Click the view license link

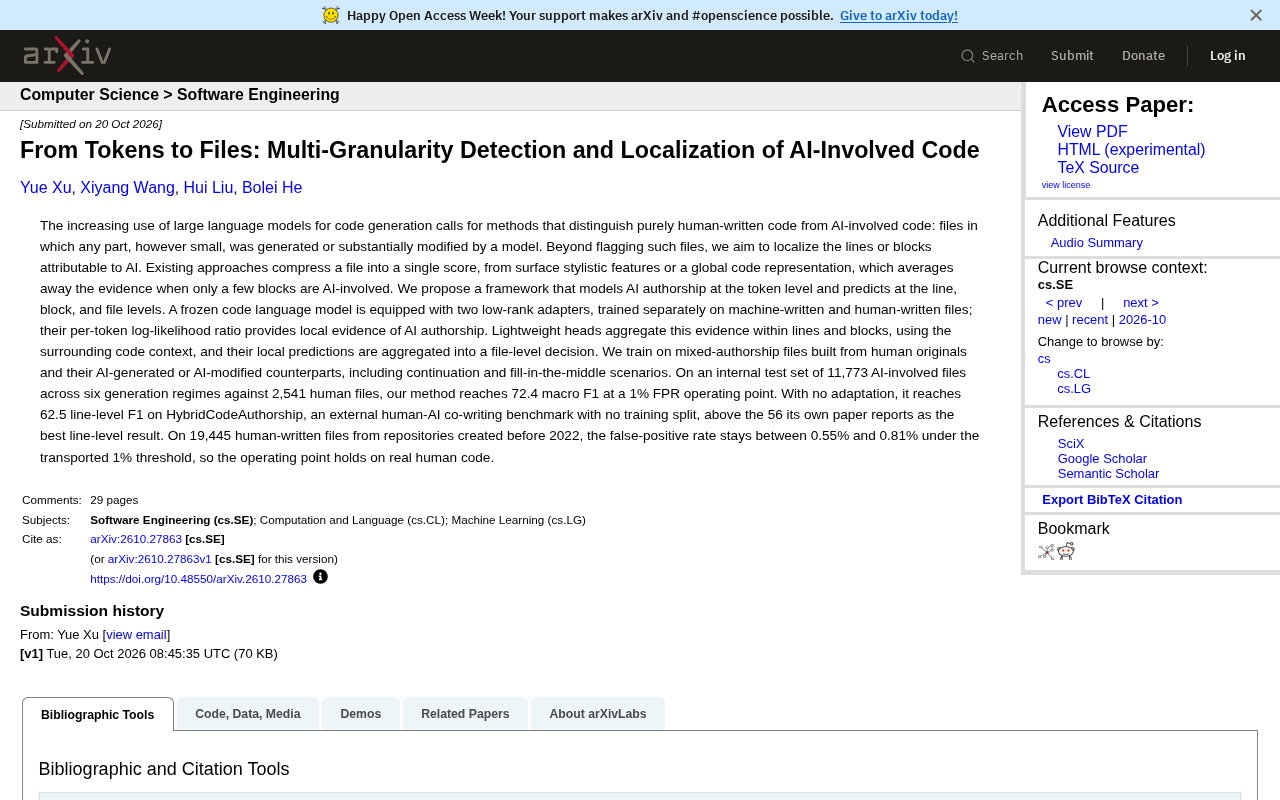[x=1066, y=185]
